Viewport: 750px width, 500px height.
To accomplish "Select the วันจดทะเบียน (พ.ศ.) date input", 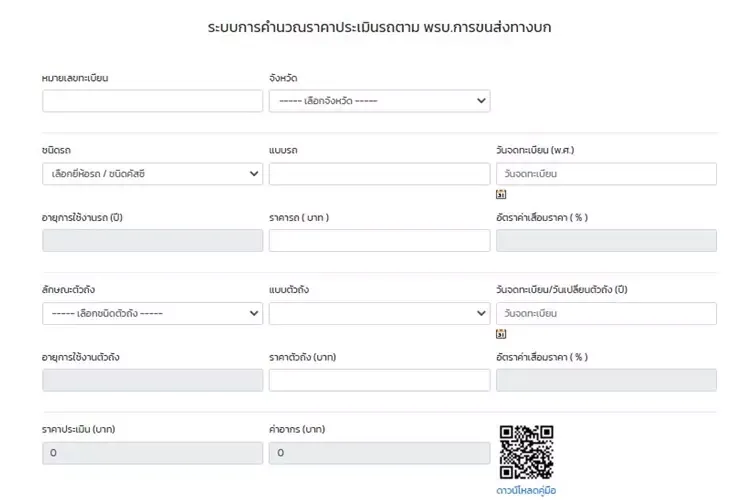I will pyautogui.click(x=606, y=174).
